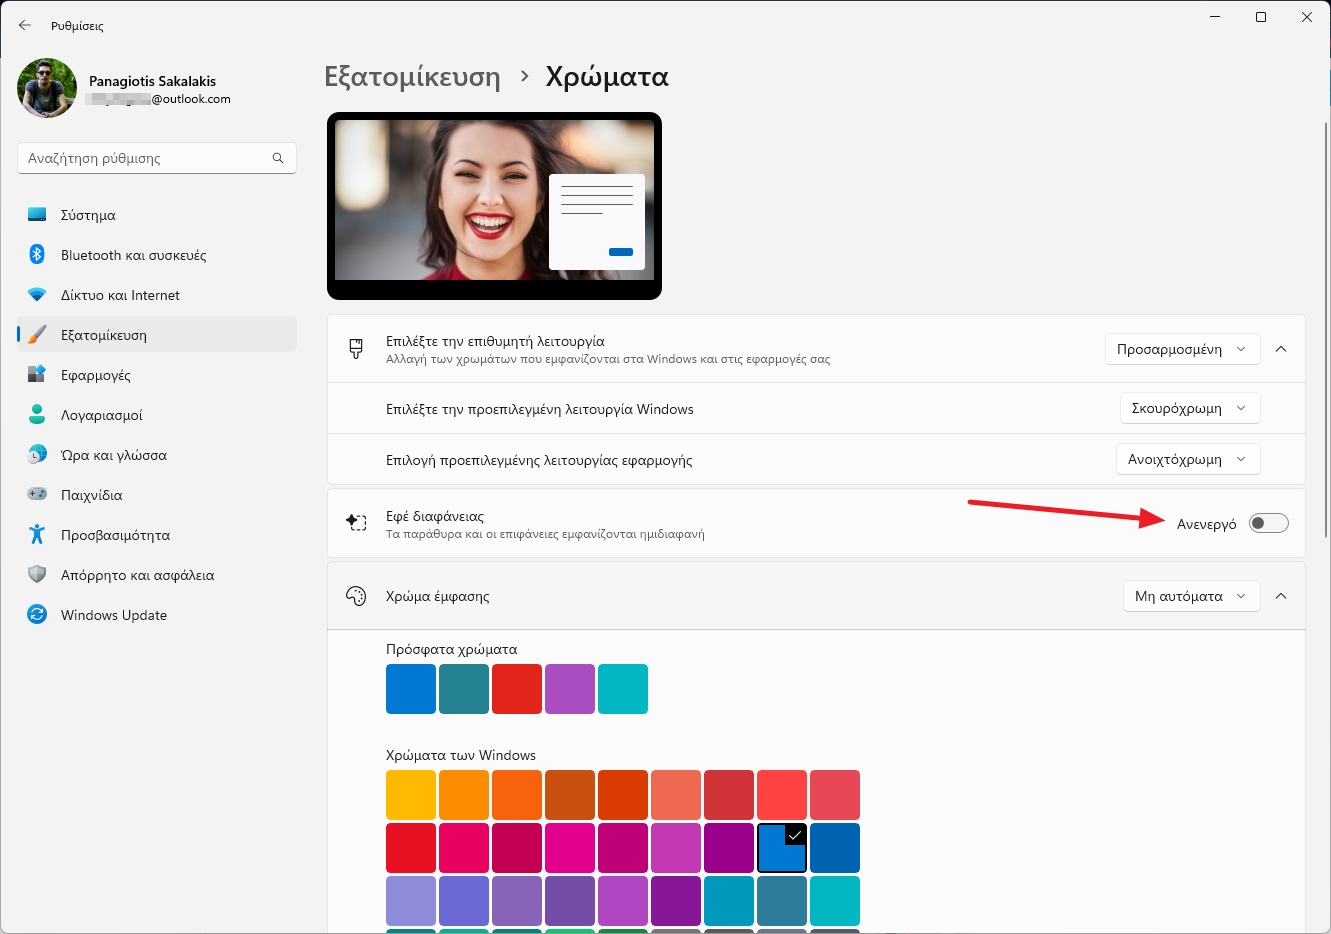
Task: Open the Προσαρμοσμένη mode dropdown
Action: coord(1182,349)
